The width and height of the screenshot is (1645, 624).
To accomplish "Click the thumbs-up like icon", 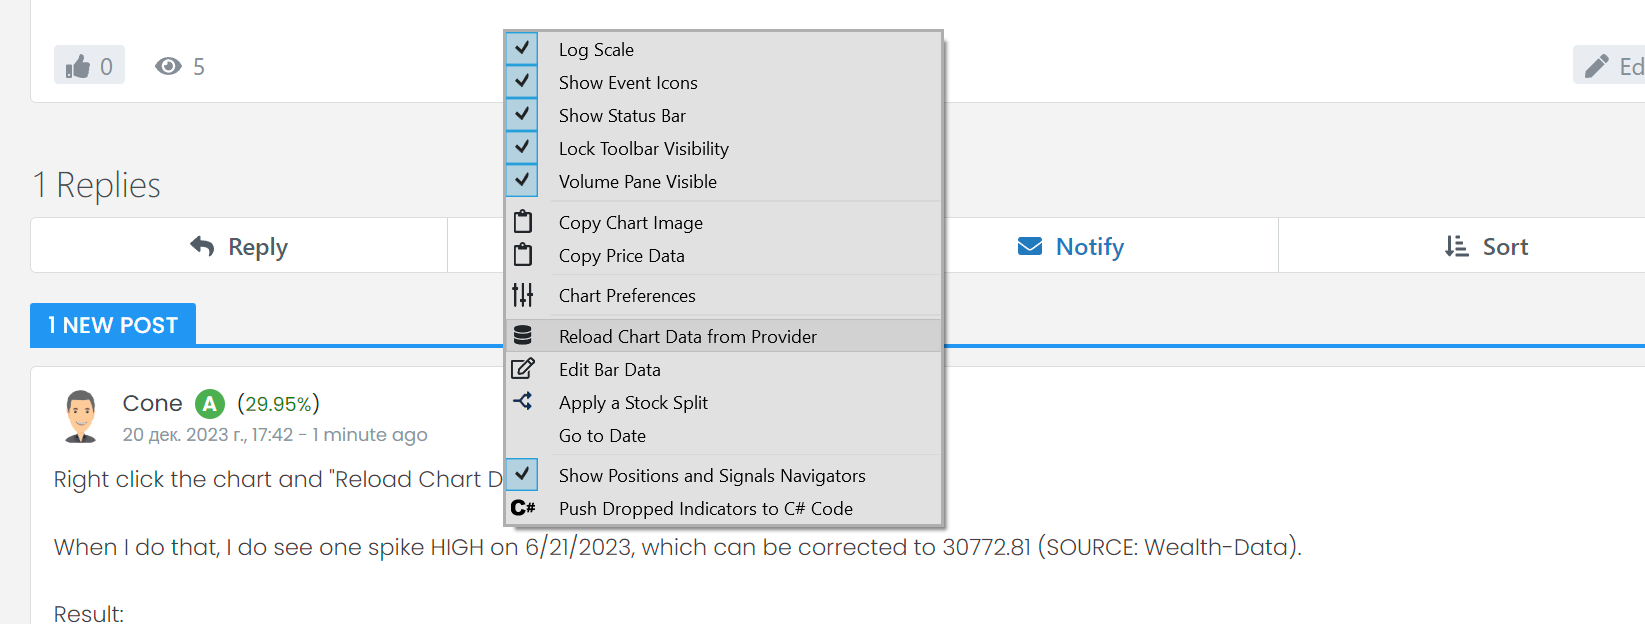I will coord(78,66).
